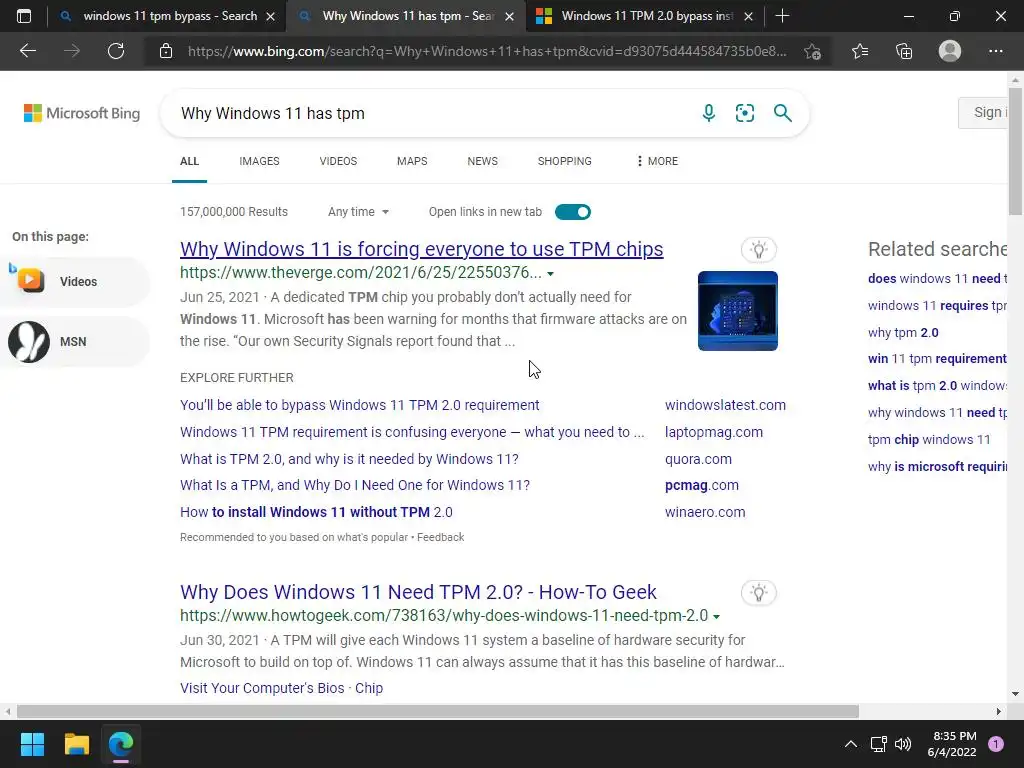This screenshot has height=768, width=1024.
Task: Click the Bing search input field
Action: tap(431, 113)
